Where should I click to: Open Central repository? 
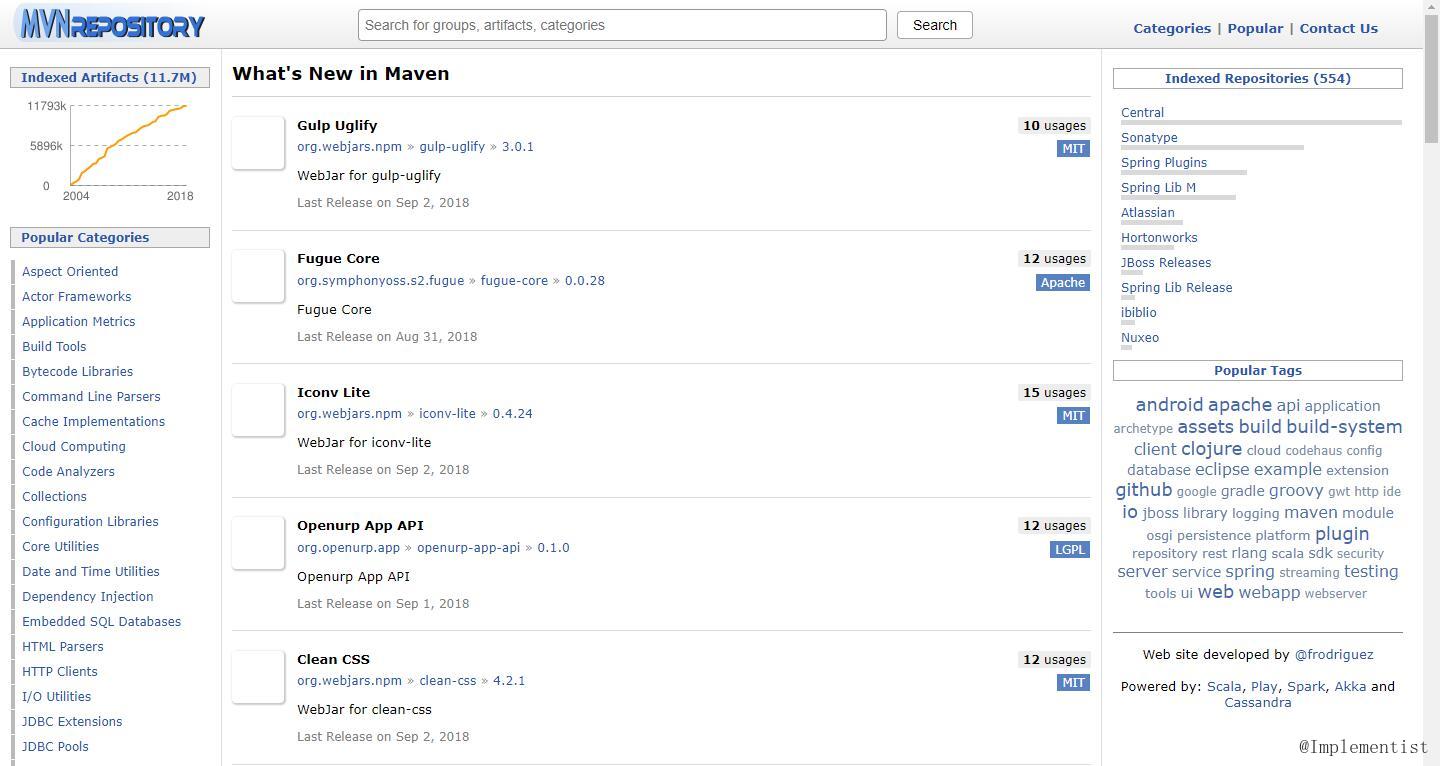(x=1142, y=112)
